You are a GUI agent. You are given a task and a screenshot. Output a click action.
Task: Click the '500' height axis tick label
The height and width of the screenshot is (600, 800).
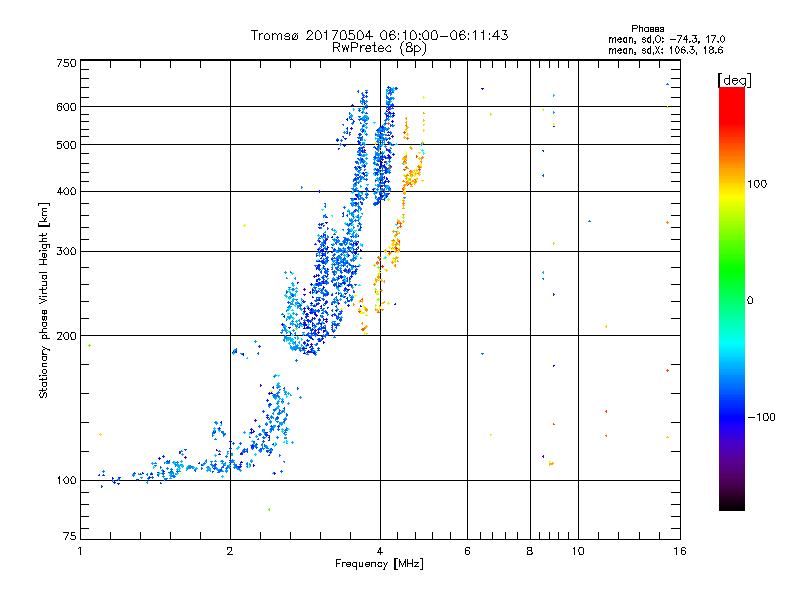point(67,145)
